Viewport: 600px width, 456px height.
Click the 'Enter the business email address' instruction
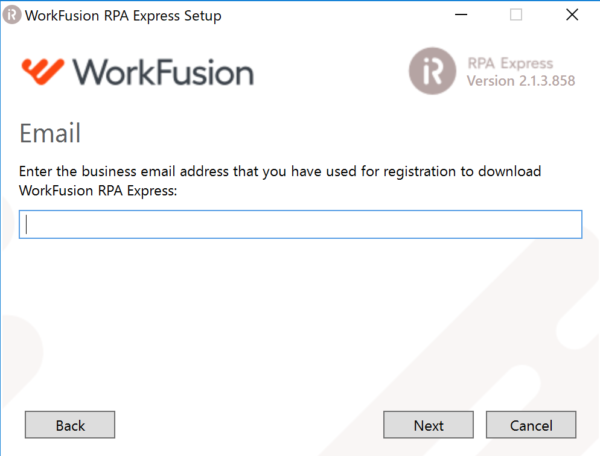pyautogui.click(x=280, y=181)
